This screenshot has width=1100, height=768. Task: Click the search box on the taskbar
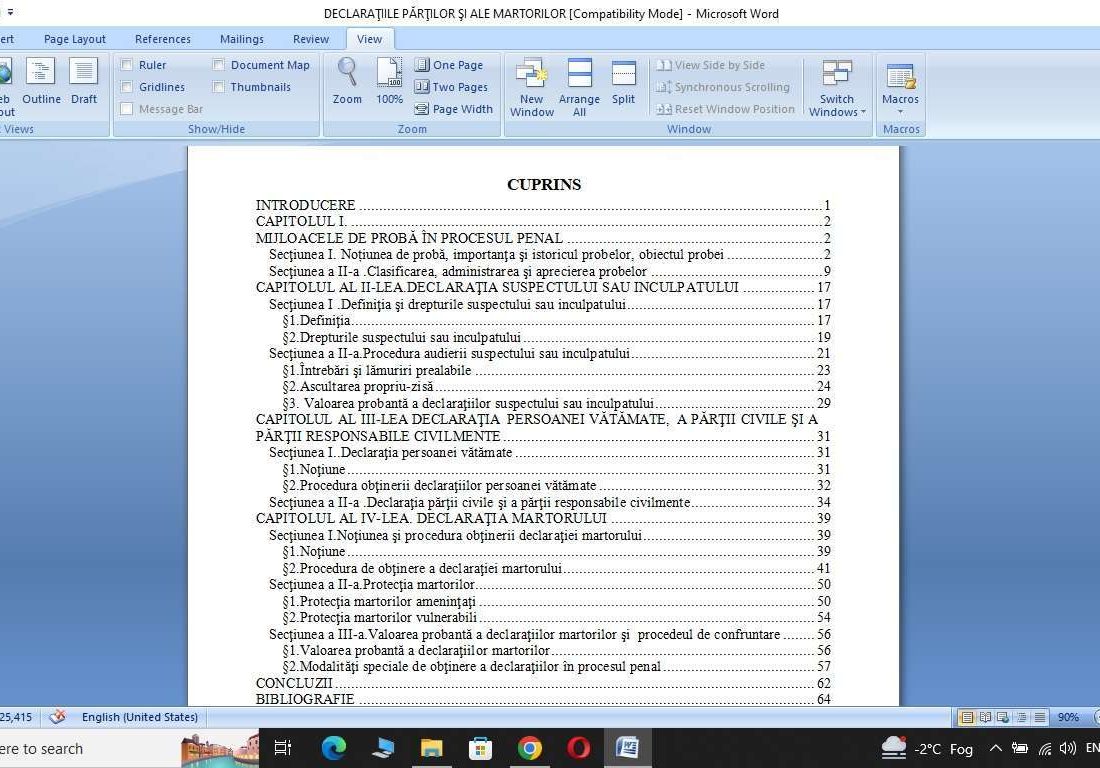point(80,748)
